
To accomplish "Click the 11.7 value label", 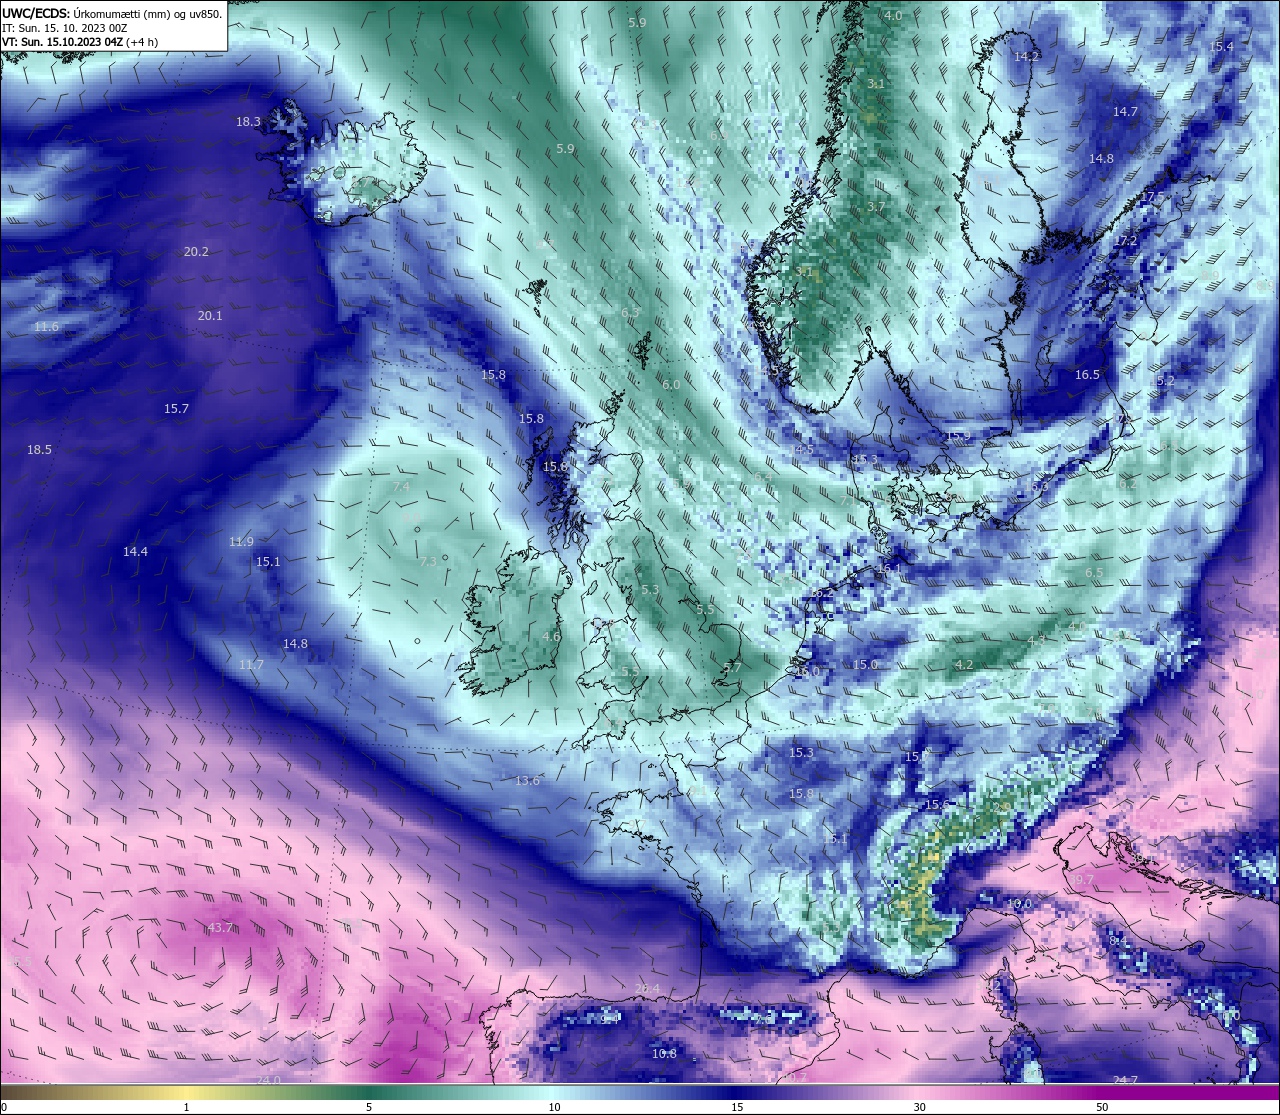I will 251,665.
